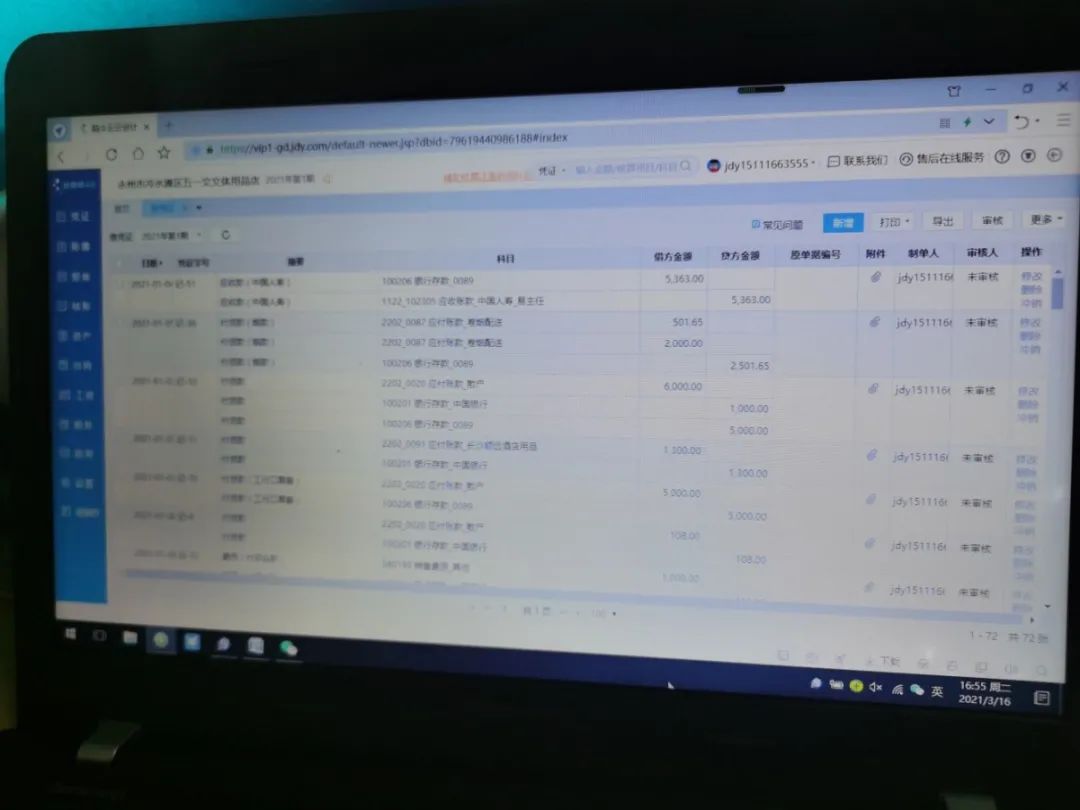This screenshot has width=1080, height=810.
Task: Open the dropdown beside the undo-close arrow
Action: point(1037,121)
